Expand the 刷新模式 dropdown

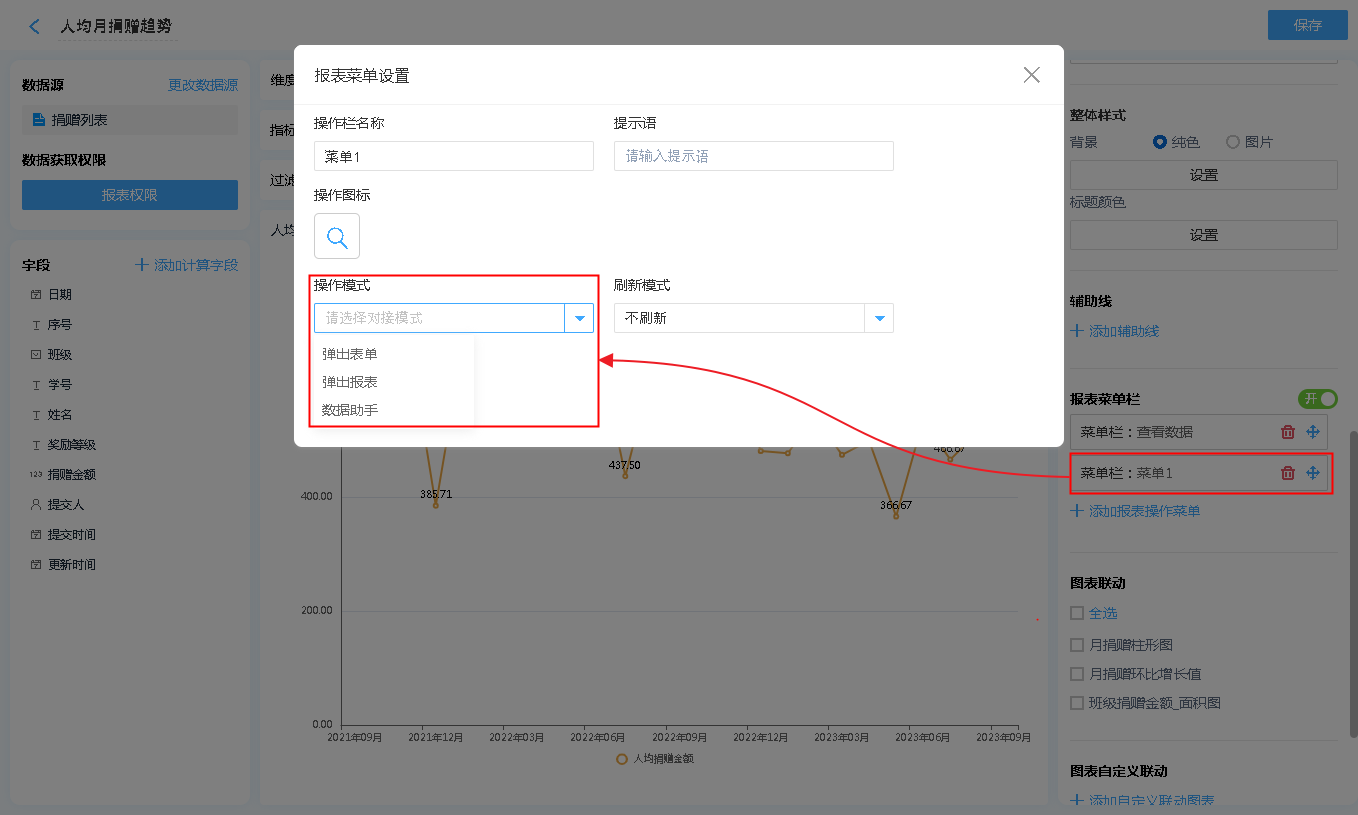[879, 318]
